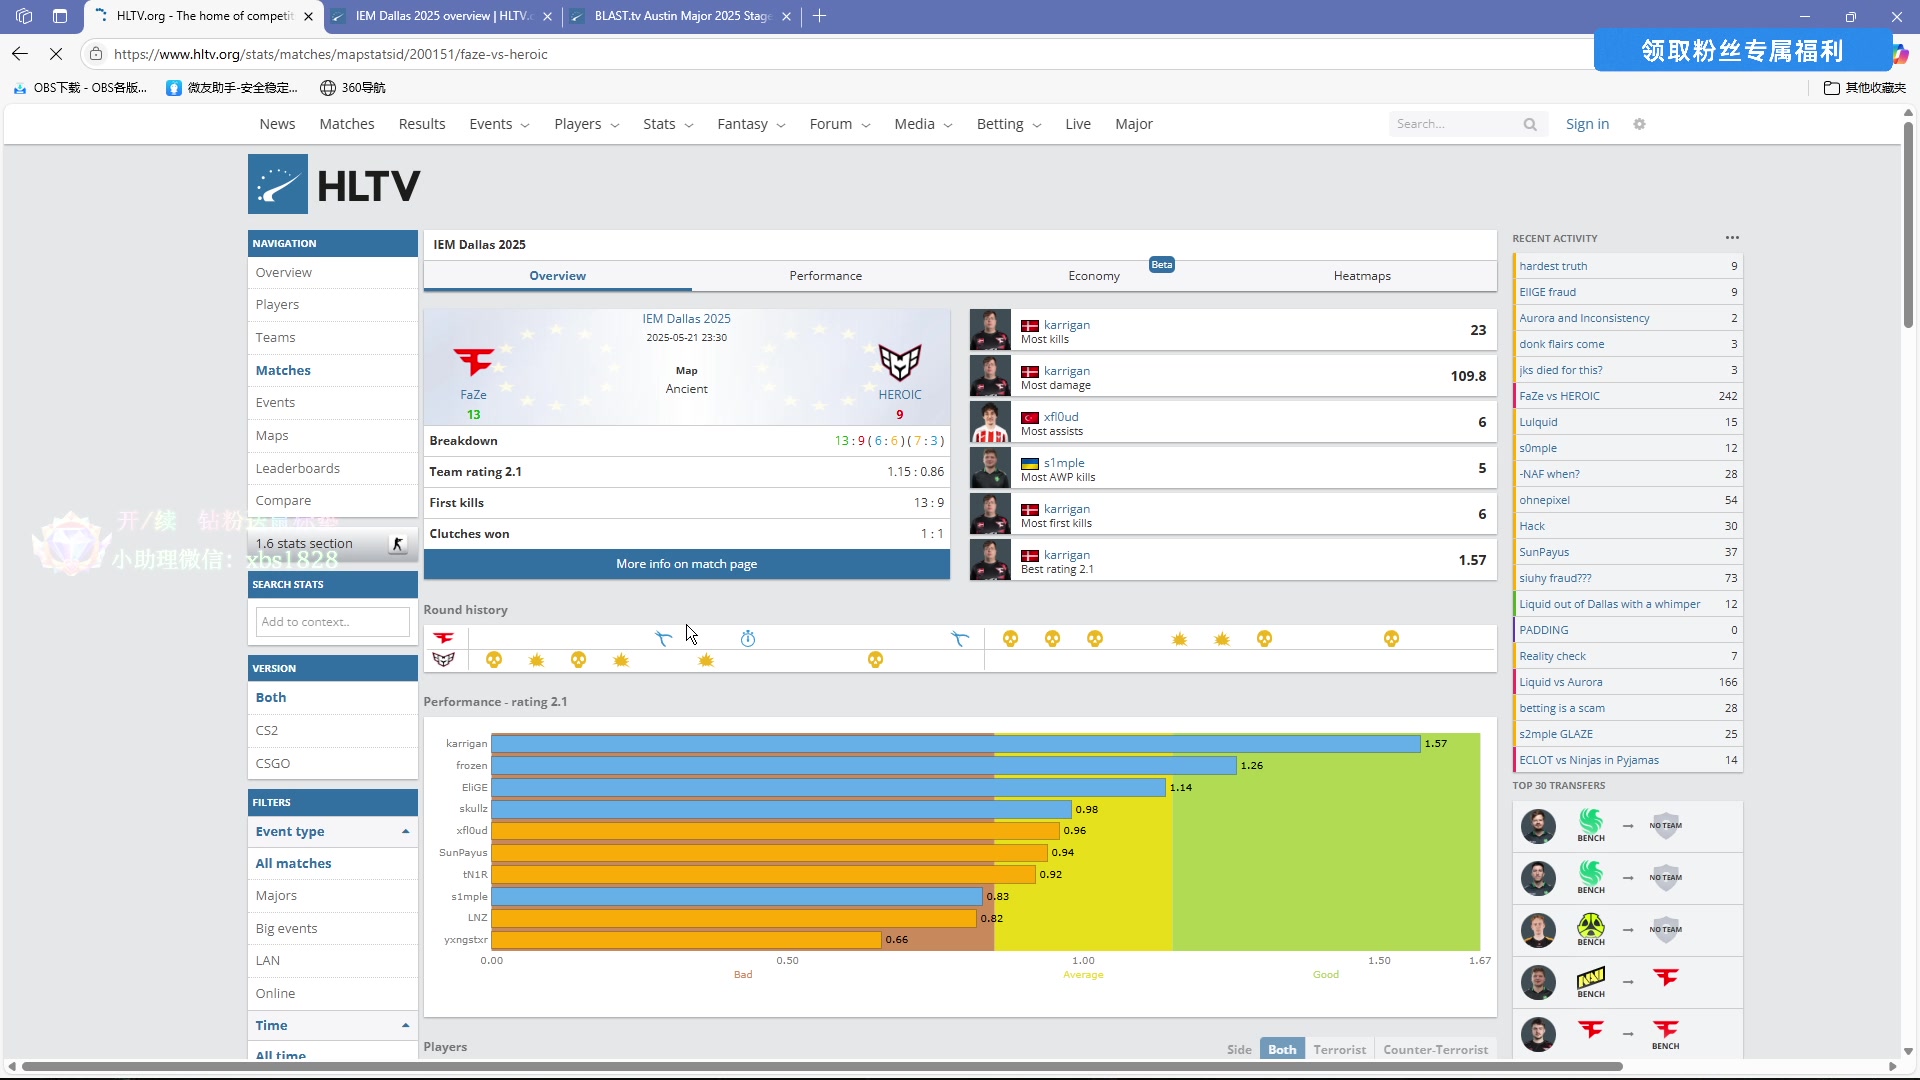Toggle side to Terrorist
The image size is (1920, 1080).
coord(1339,1049)
